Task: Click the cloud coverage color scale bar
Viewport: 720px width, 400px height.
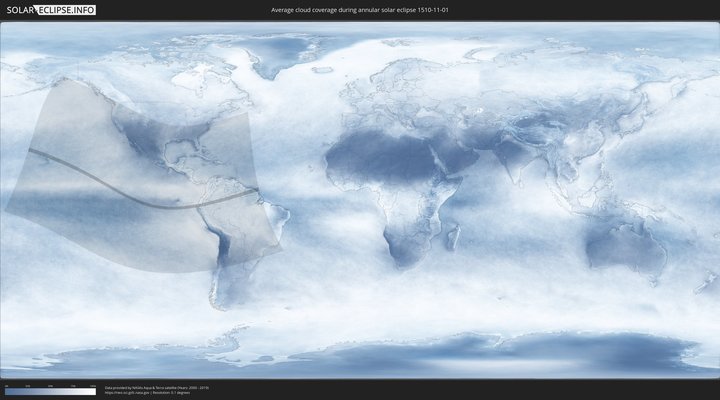Action: [51, 391]
